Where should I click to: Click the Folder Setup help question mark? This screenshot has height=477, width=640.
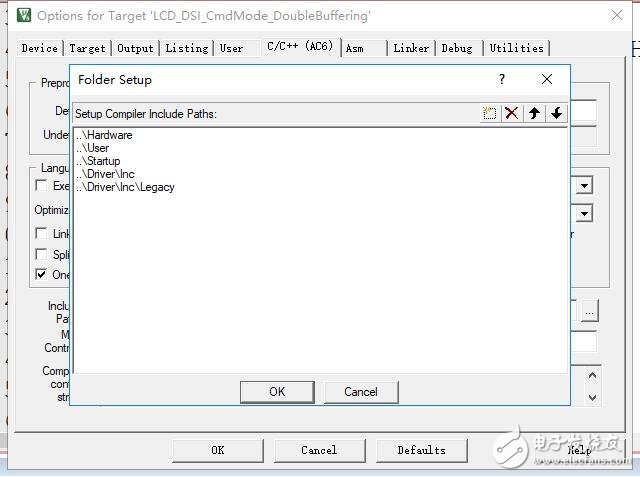[502, 79]
